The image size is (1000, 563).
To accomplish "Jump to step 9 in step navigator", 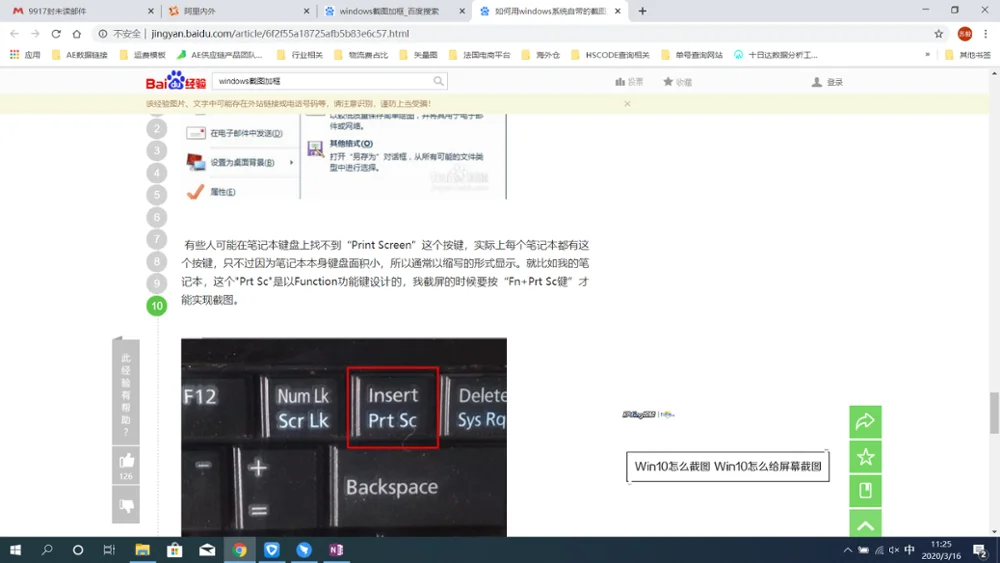I will click(x=157, y=283).
